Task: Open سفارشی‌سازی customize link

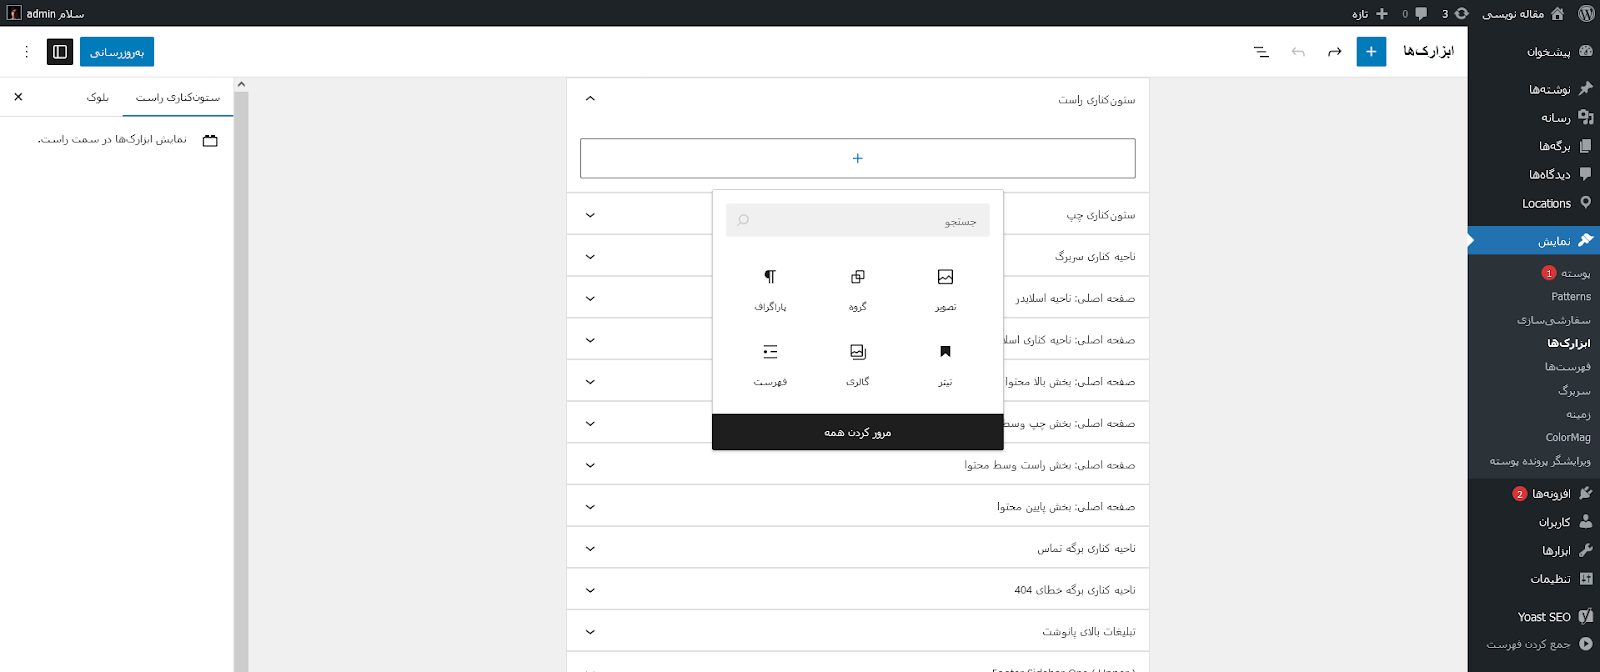Action: pos(1553,320)
